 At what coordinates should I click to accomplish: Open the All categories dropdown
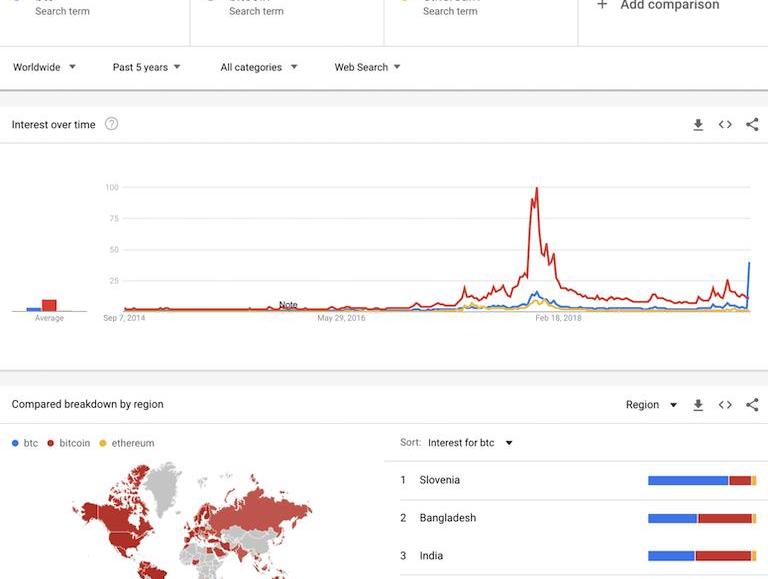[259, 67]
